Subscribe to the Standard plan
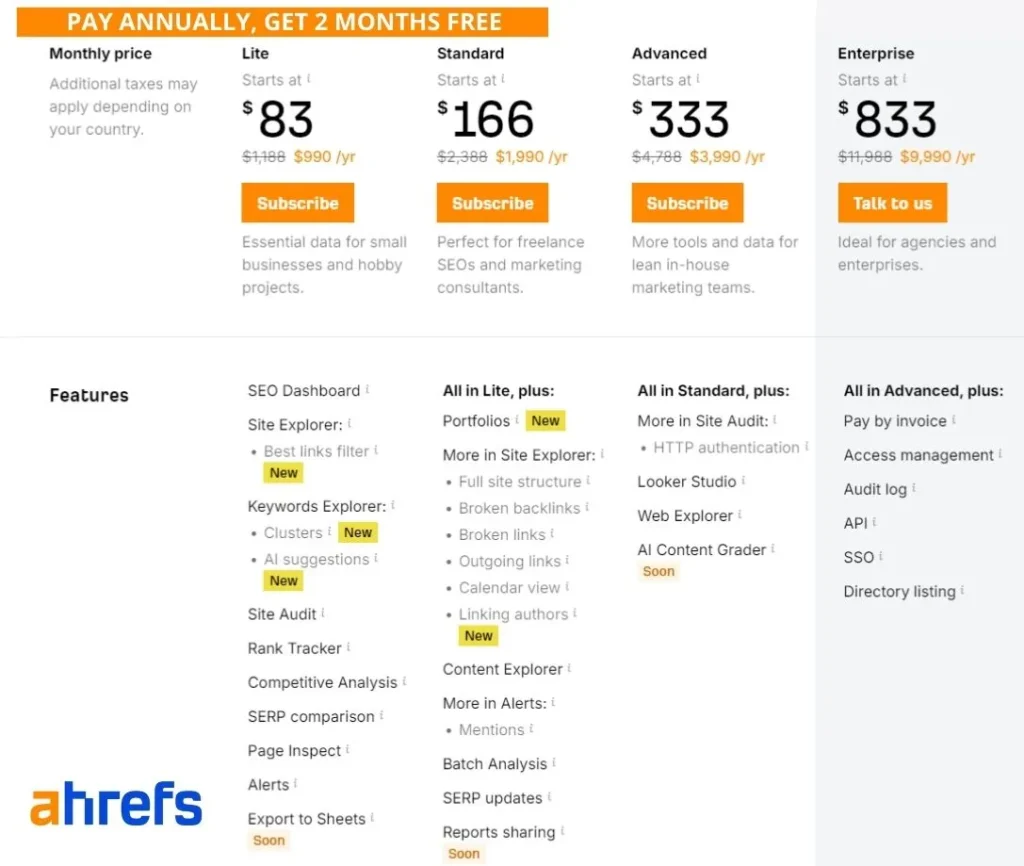Screen dimensions: 1024x866 [x=492, y=203]
